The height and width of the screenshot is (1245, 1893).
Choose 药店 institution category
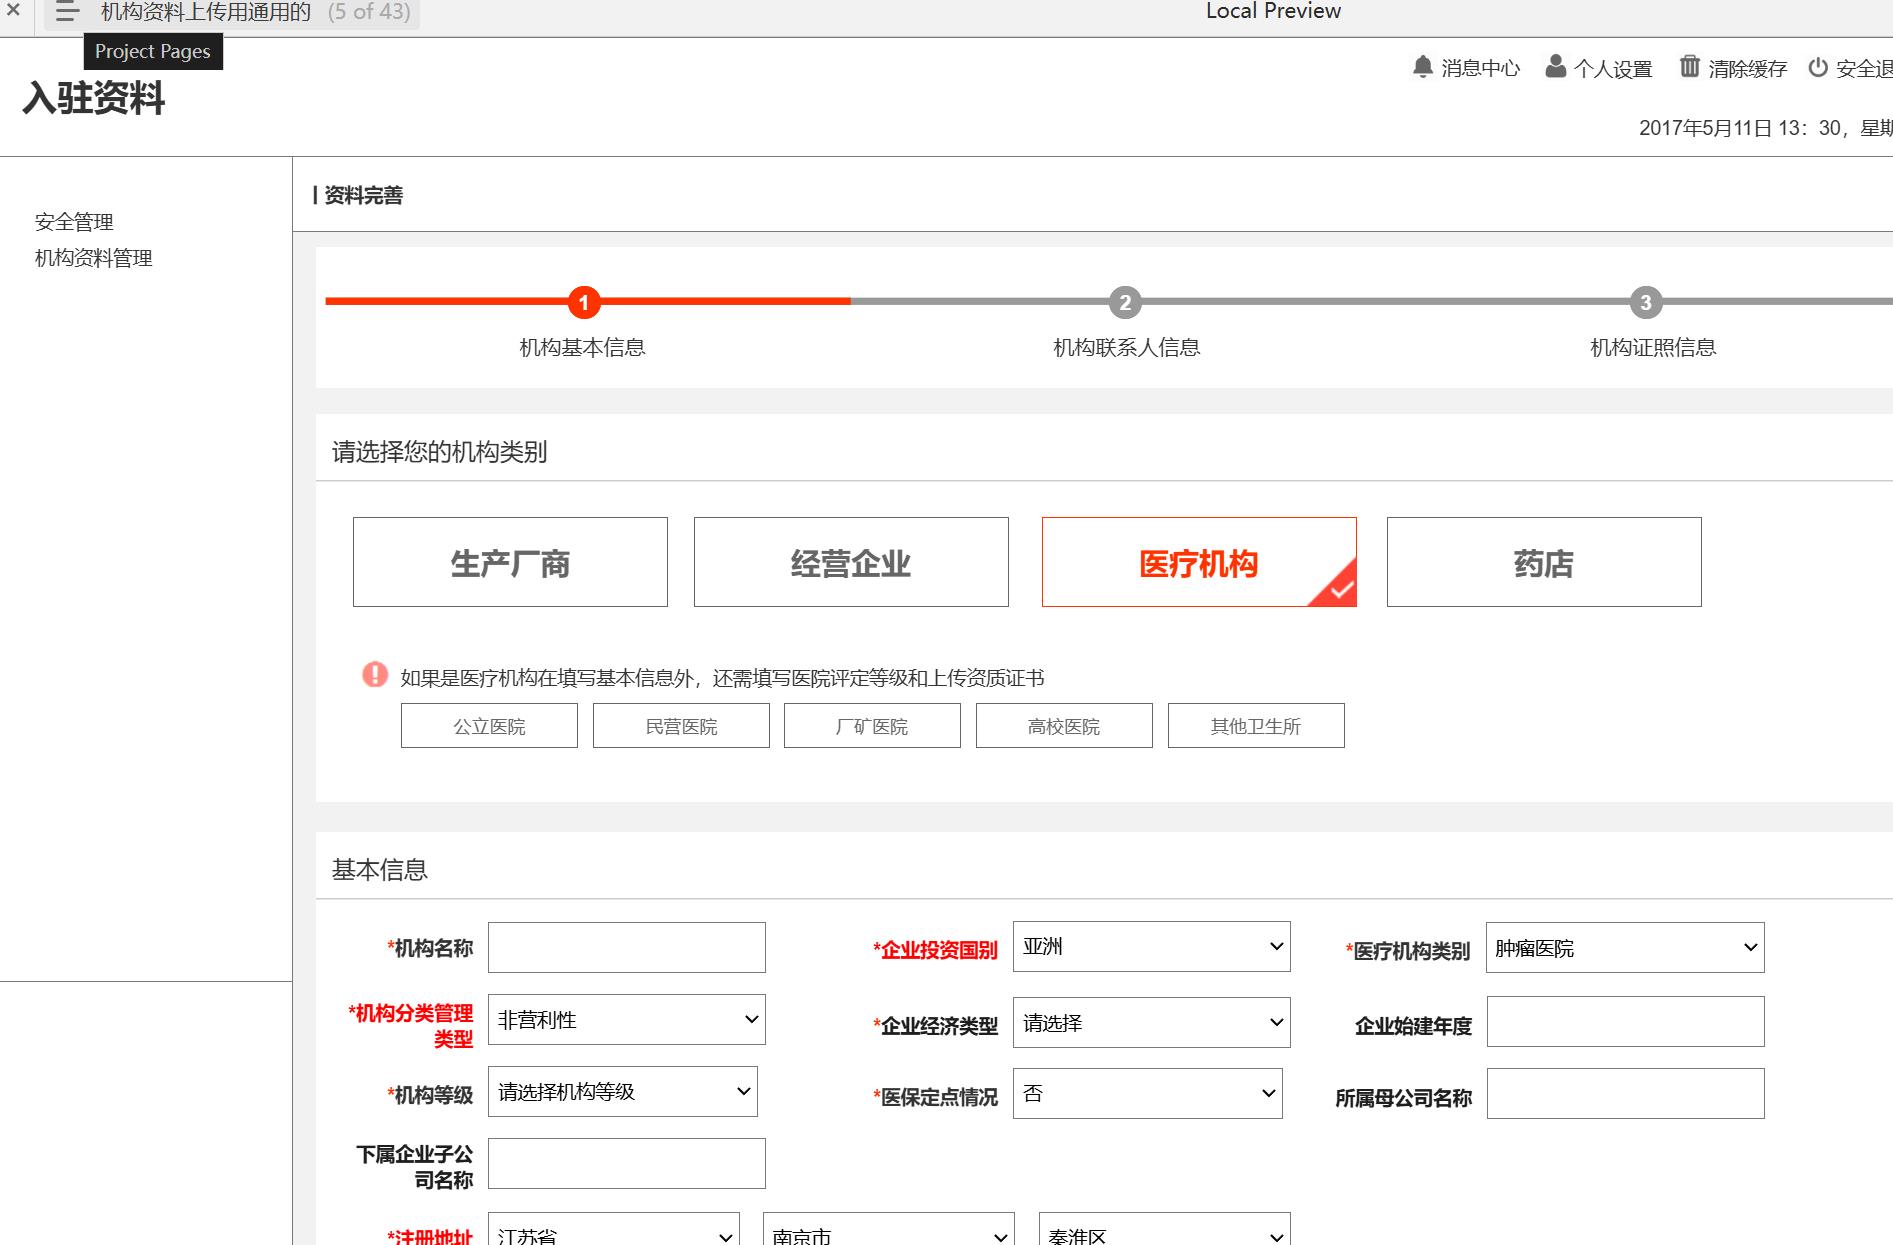click(1544, 562)
